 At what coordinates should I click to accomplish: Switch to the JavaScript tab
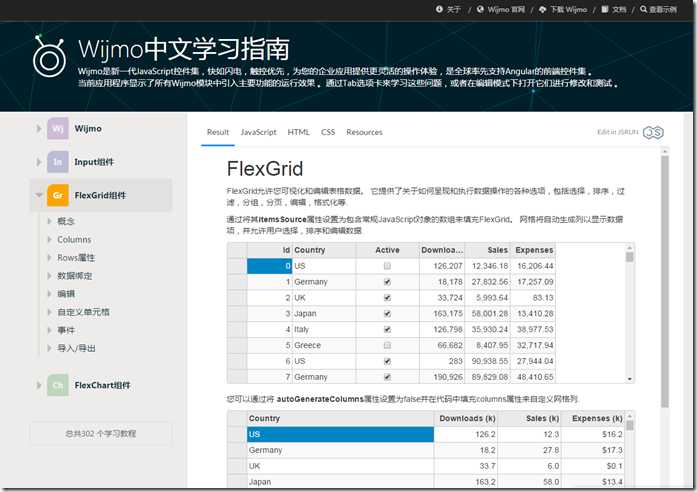(x=258, y=132)
